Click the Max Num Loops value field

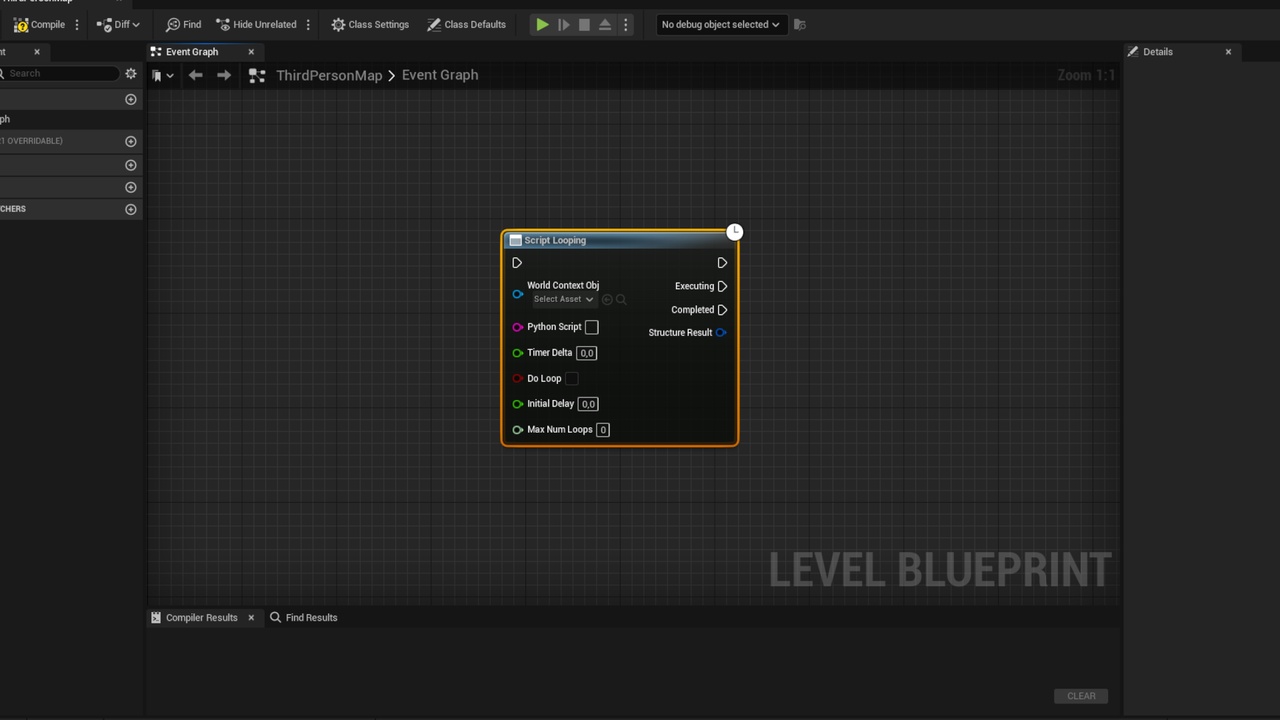click(603, 430)
